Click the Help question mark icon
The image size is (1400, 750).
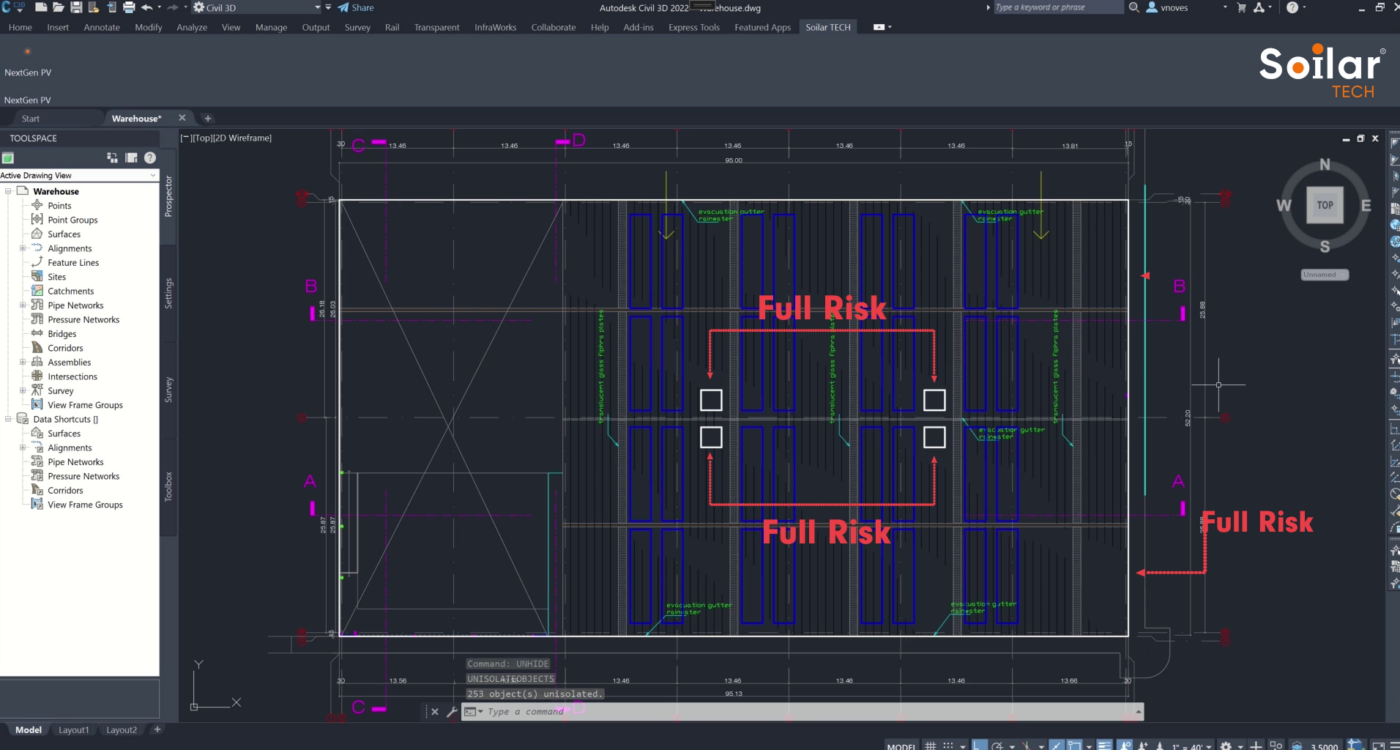tap(1292, 7)
